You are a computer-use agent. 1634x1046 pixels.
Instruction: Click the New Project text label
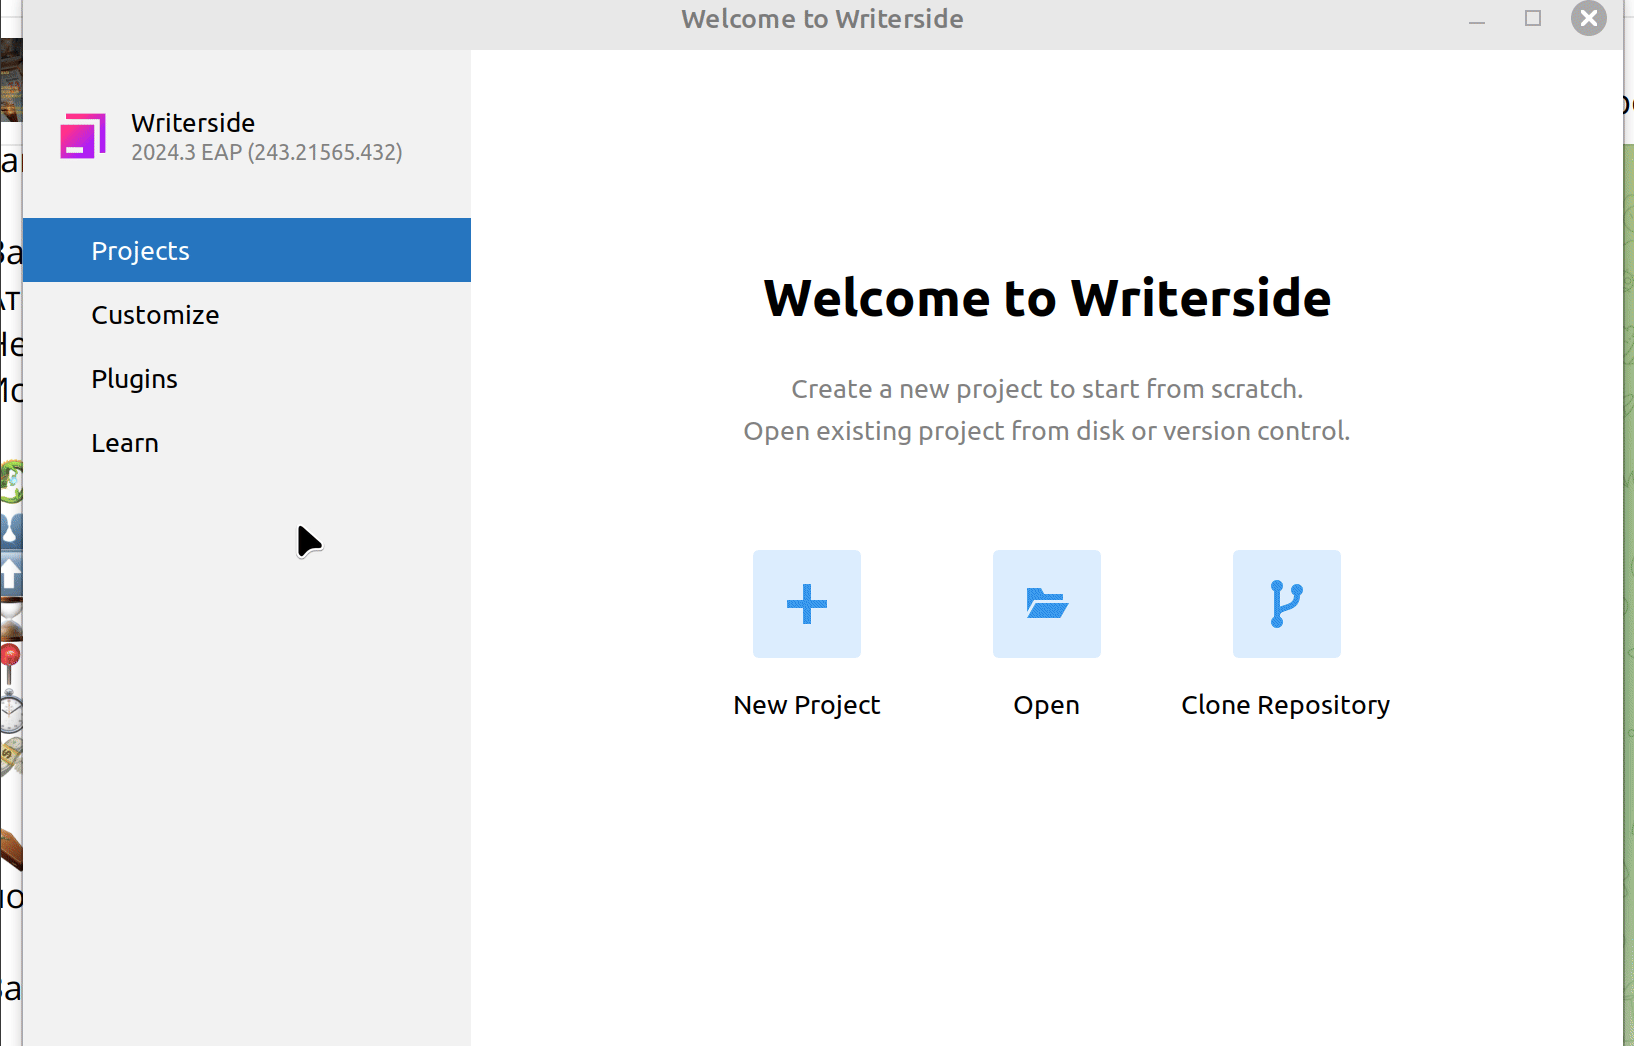(806, 705)
